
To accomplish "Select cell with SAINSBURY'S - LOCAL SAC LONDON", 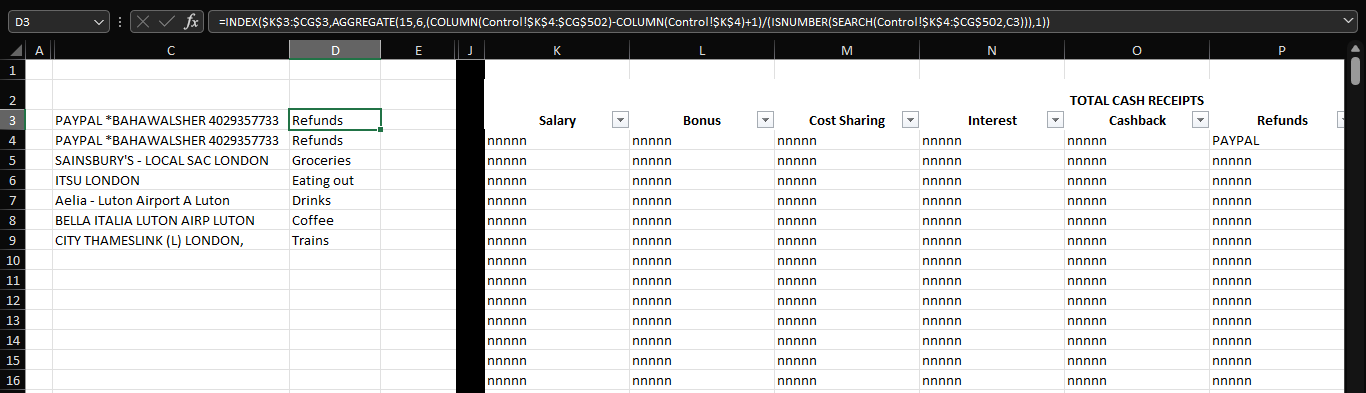I will (171, 160).
